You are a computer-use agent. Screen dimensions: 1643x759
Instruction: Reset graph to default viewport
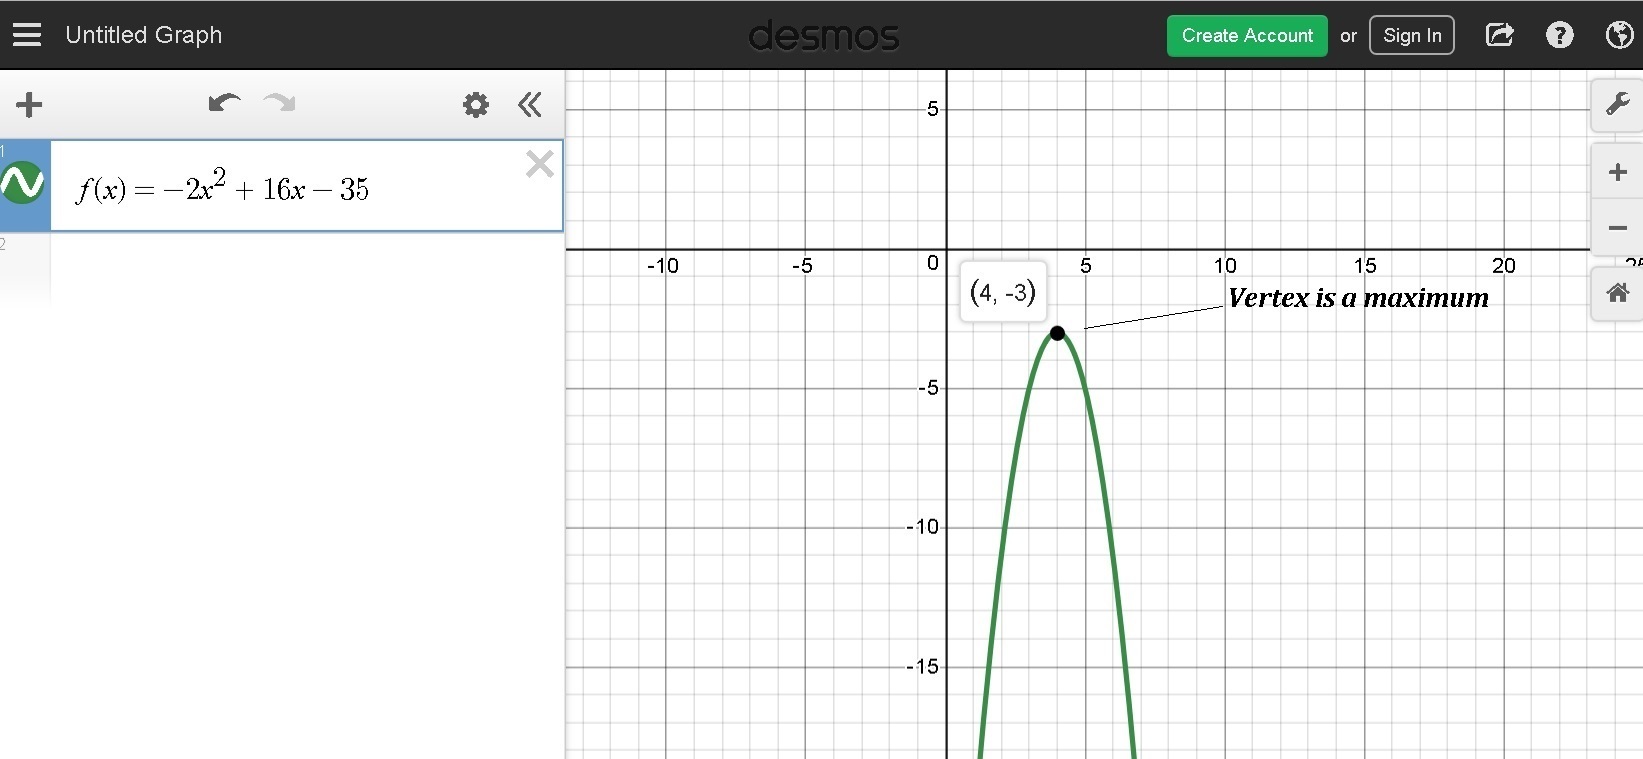pos(1617,293)
